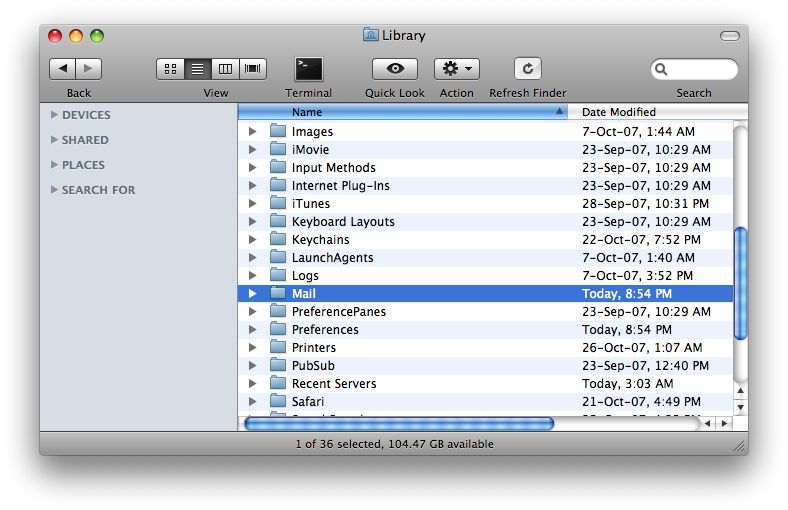Expand the Mail folder disclosure triangle
Image resolution: width=788 pixels, height=510 pixels.
252,294
